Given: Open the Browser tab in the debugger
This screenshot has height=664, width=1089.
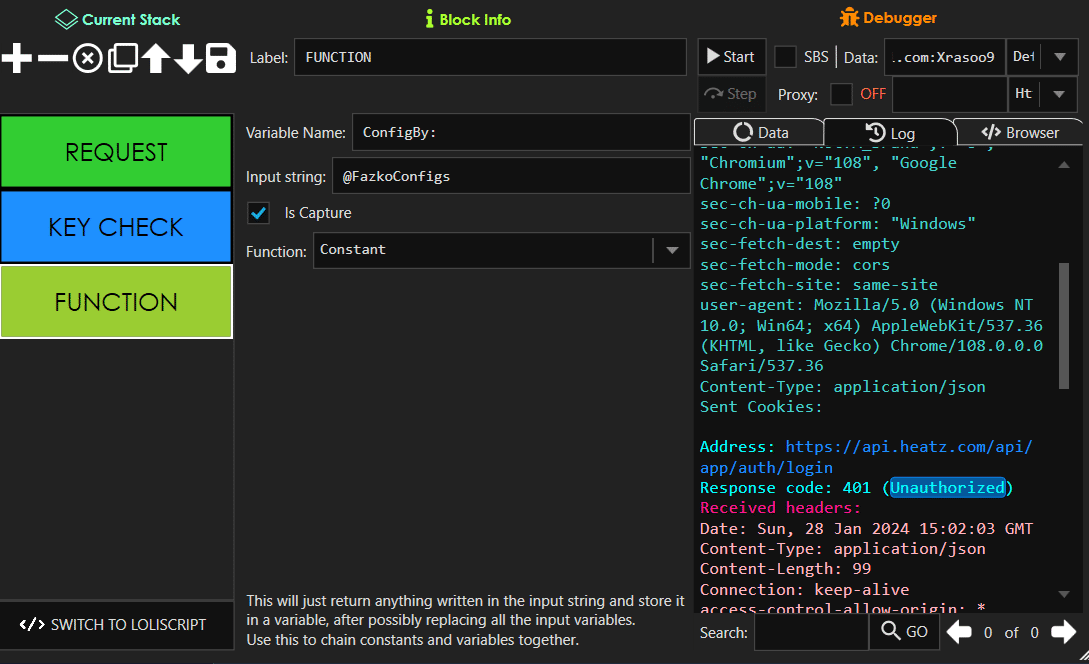Looking at the screenshot, I should 1019,131.
